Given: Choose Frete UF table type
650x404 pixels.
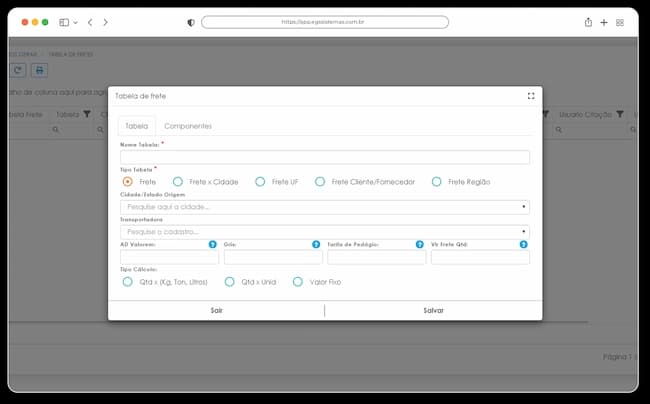Looking at the screenshot, I should pyautogui.click(x=260, y=181).
